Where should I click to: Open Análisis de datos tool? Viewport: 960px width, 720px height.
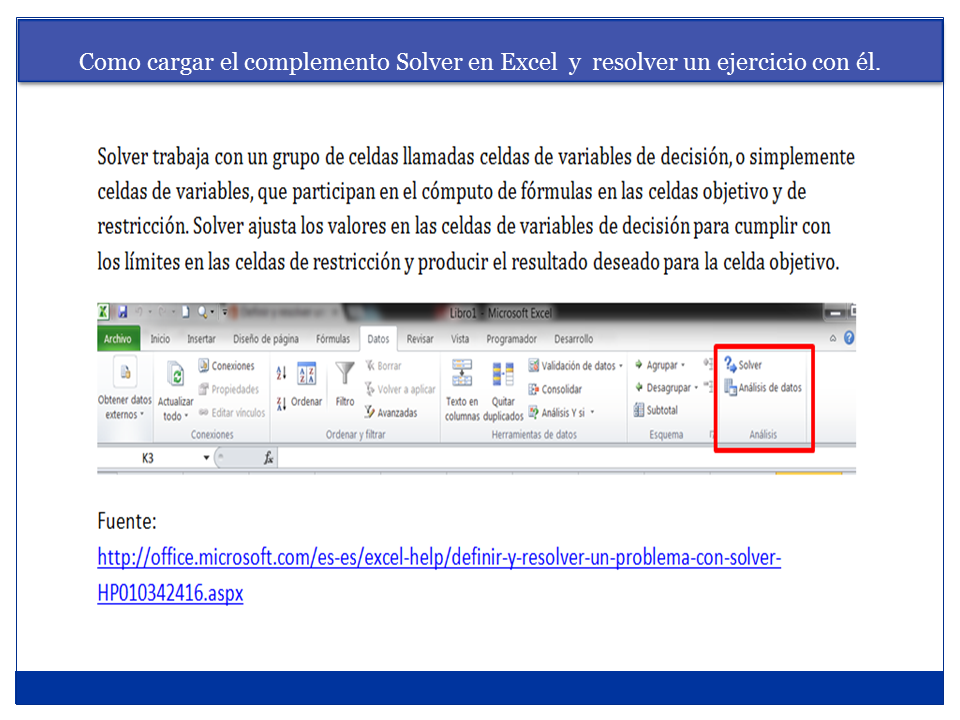[763, 388]
